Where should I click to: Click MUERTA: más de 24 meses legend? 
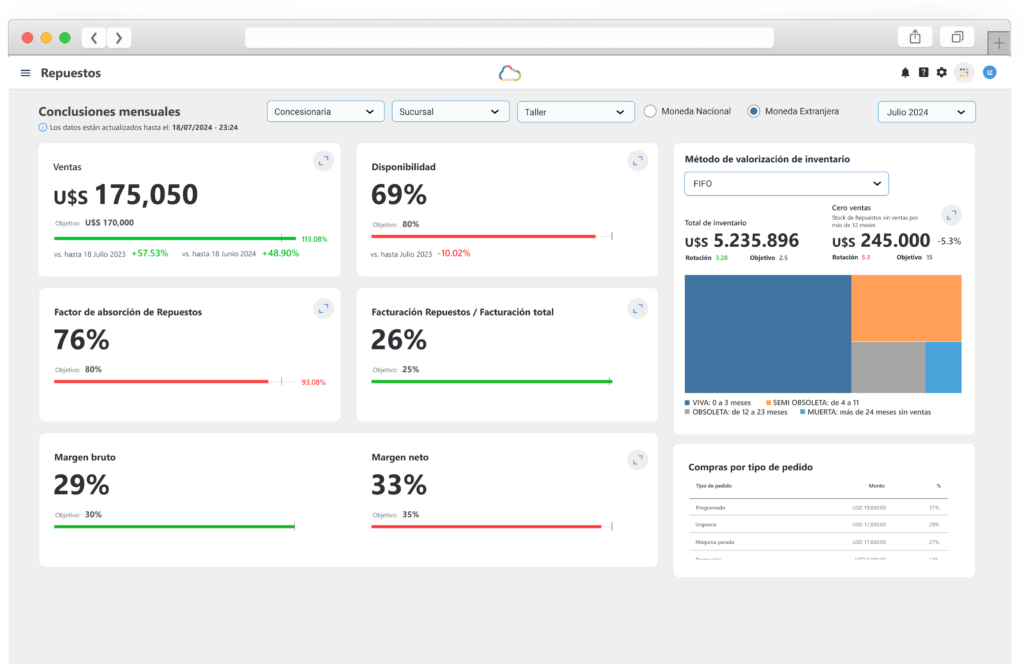pyautogui.click(x=865, y=412)
